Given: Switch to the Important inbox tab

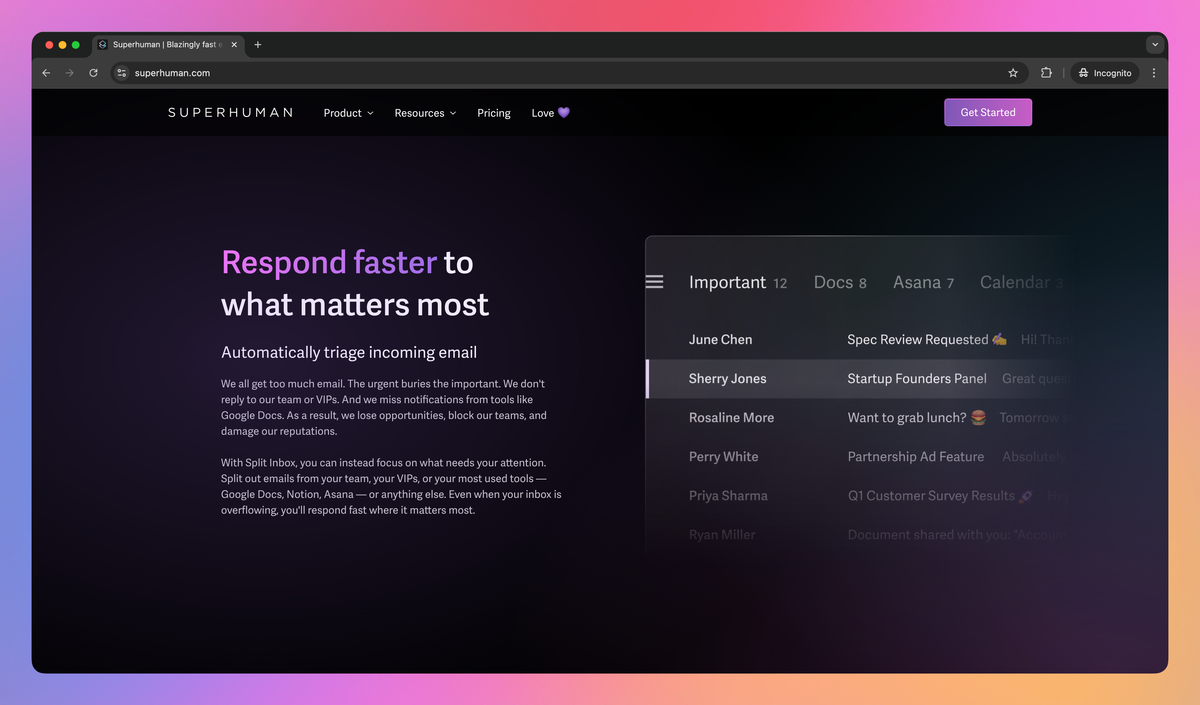Looking at the screenshot, I should [x=738, y=282].
